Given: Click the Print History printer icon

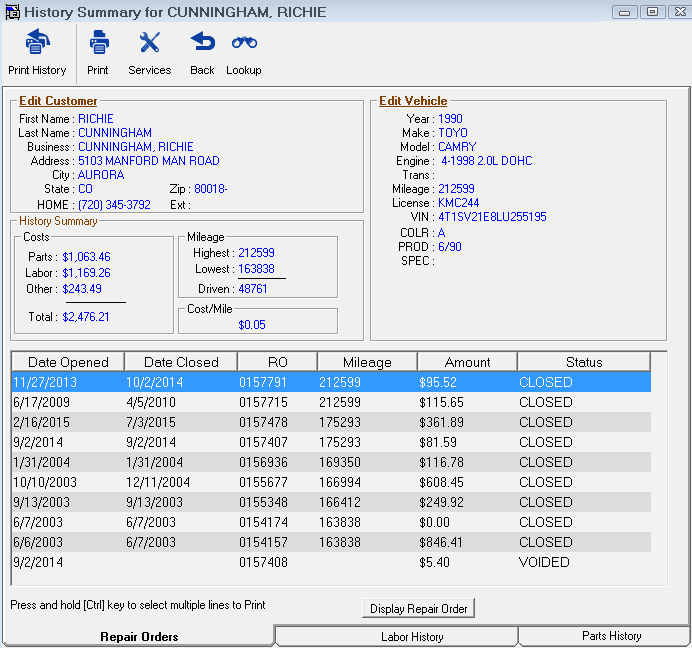Looking at the screenshot, I should click(38, 41).
